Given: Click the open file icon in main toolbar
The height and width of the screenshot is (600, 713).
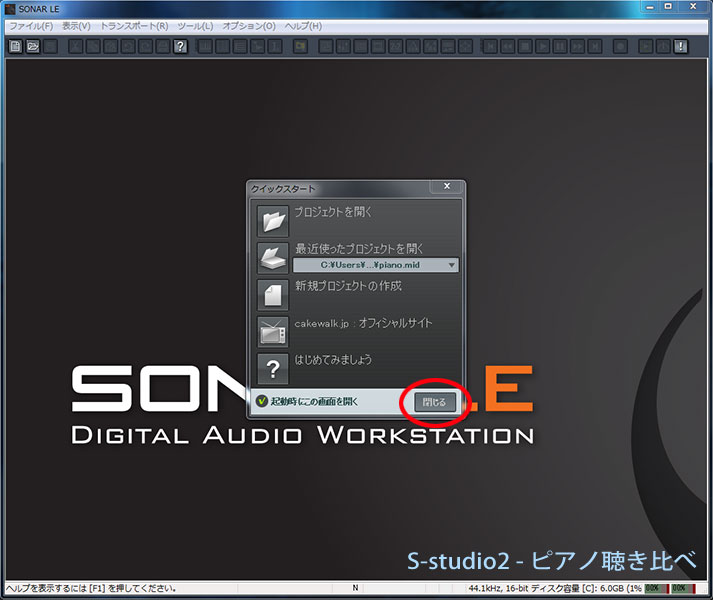Looking at the screenshot, I should pyautogui.click(x=32, y=46).
